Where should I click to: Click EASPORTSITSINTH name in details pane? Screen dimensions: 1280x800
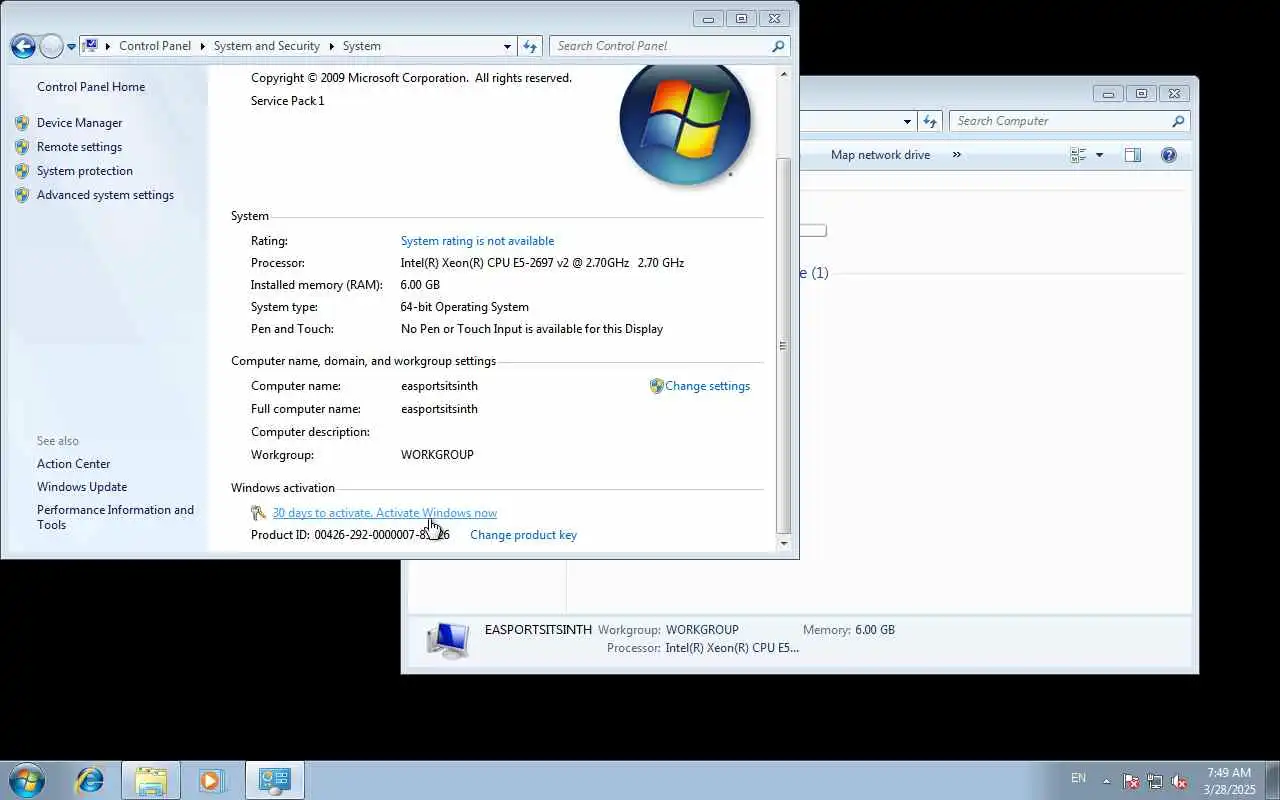pyautogui.click(x=538, y=630)
